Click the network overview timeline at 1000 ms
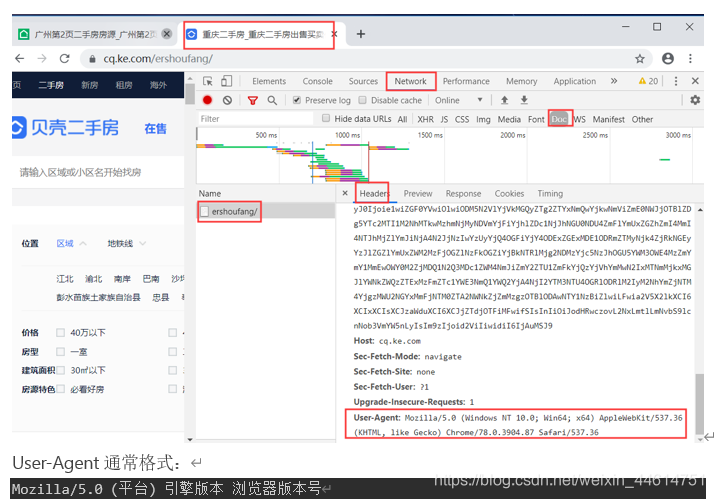Image resolution: width=714 pixels, height=499 pixels. (x=347, y=135)
